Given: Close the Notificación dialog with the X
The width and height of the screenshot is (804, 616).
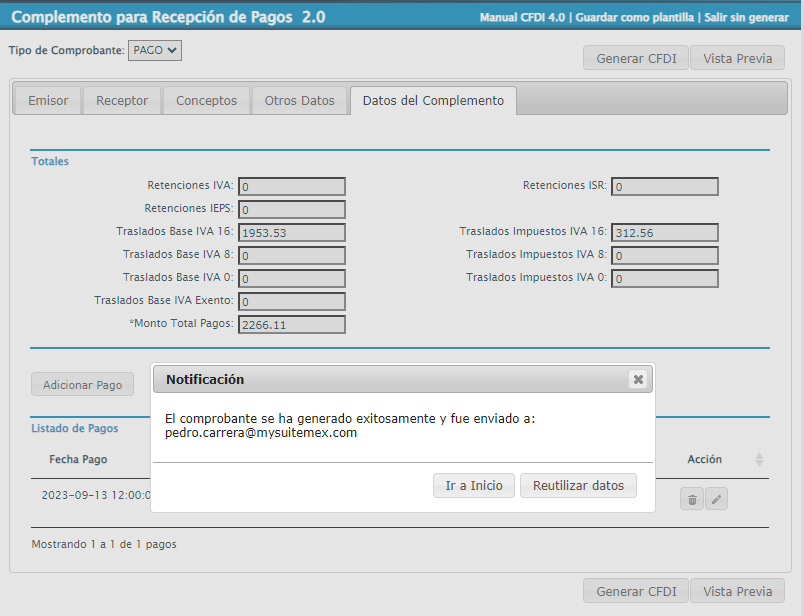Looking at the screenshot, I should coord(637,379).
